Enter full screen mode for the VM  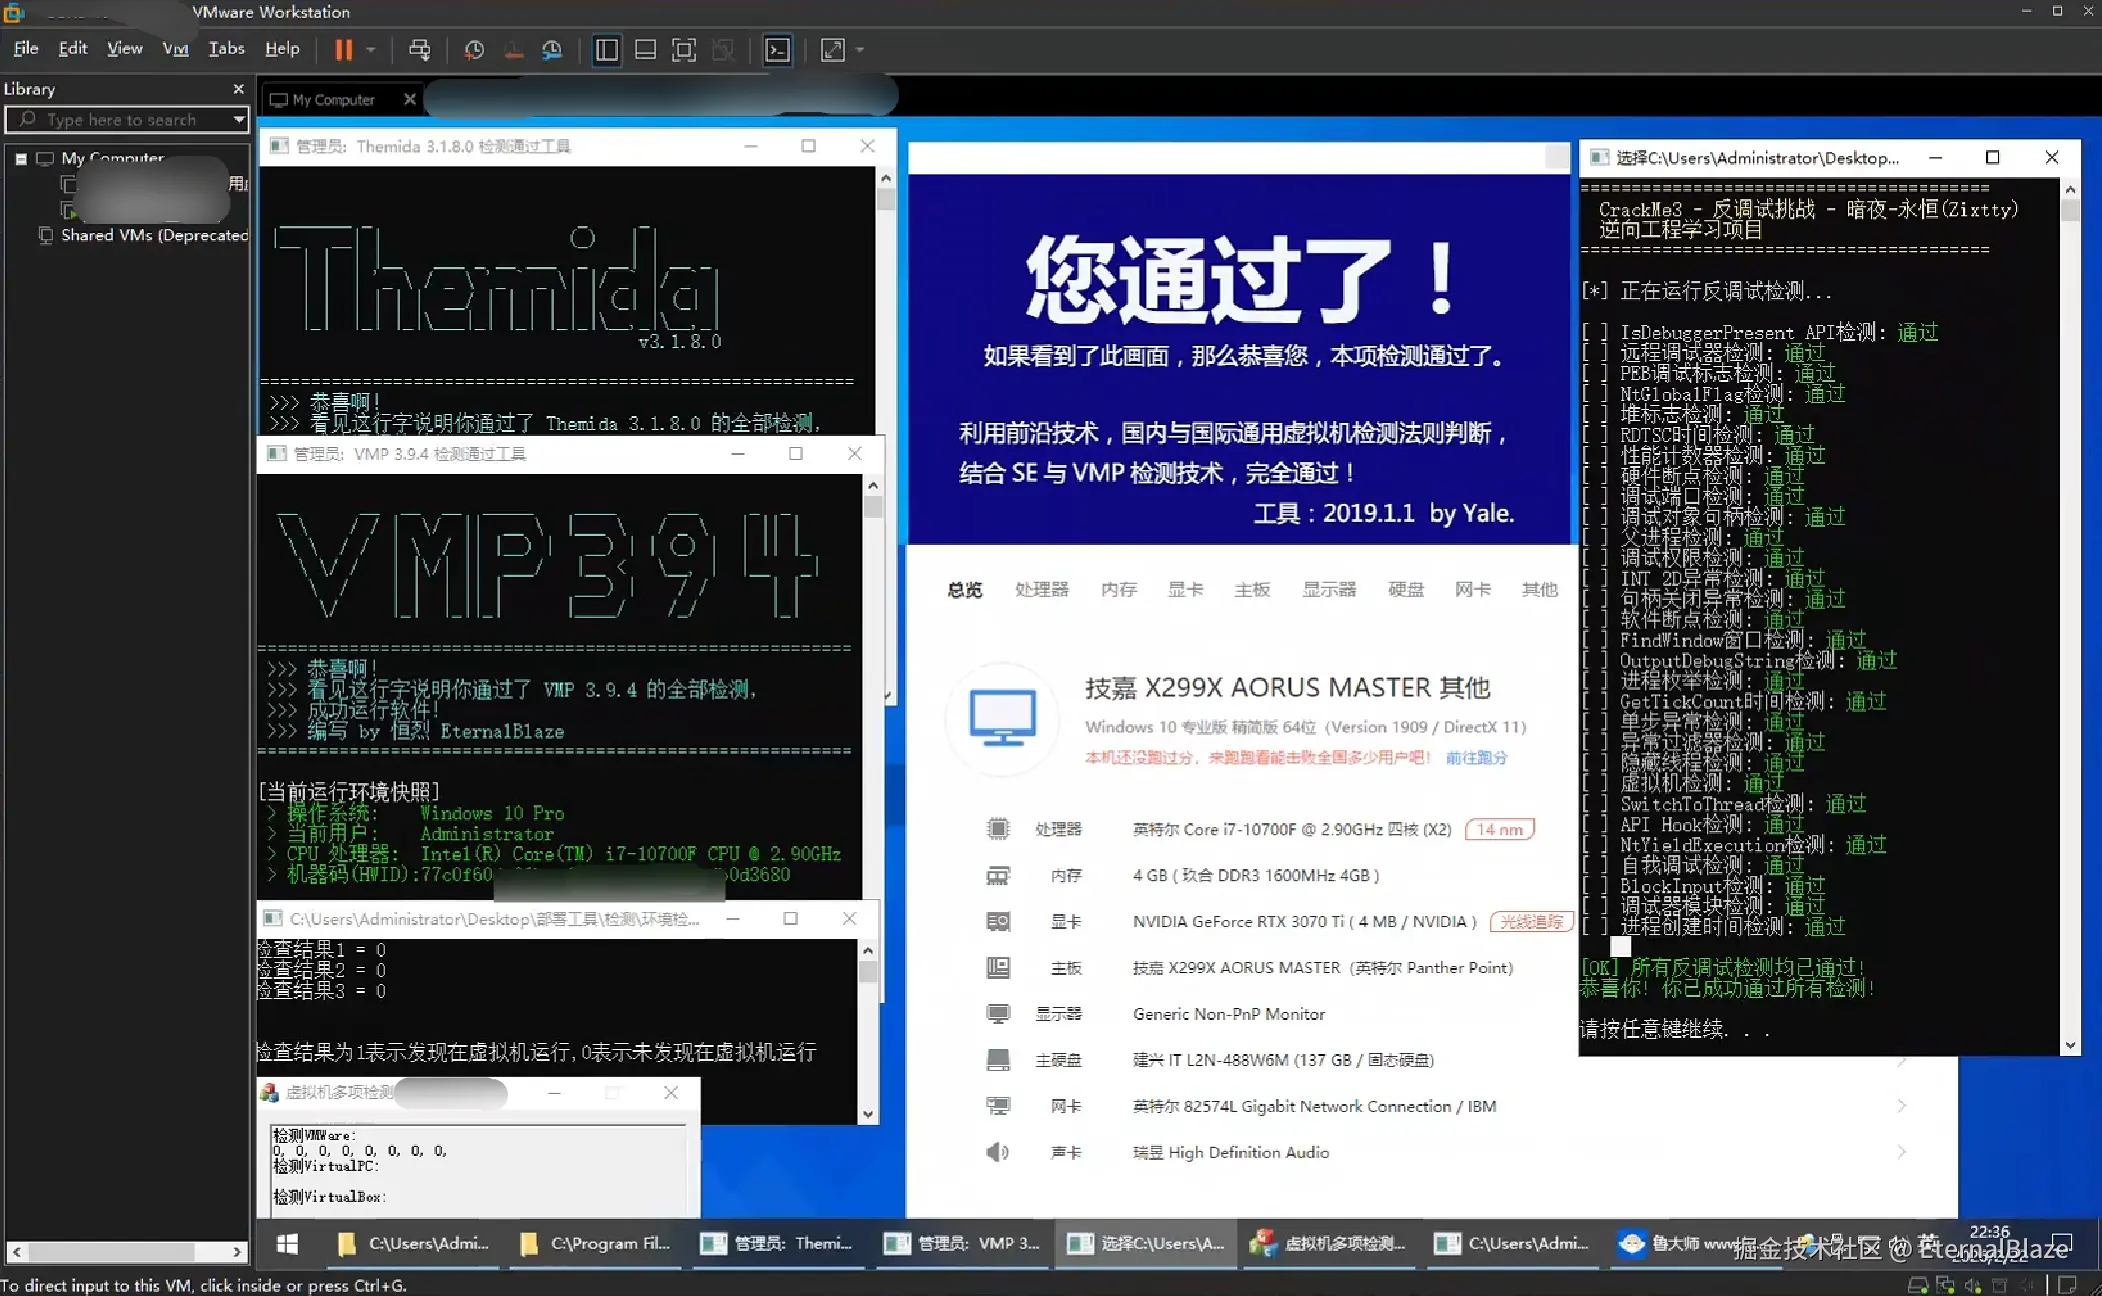click(x=683, y=49)
